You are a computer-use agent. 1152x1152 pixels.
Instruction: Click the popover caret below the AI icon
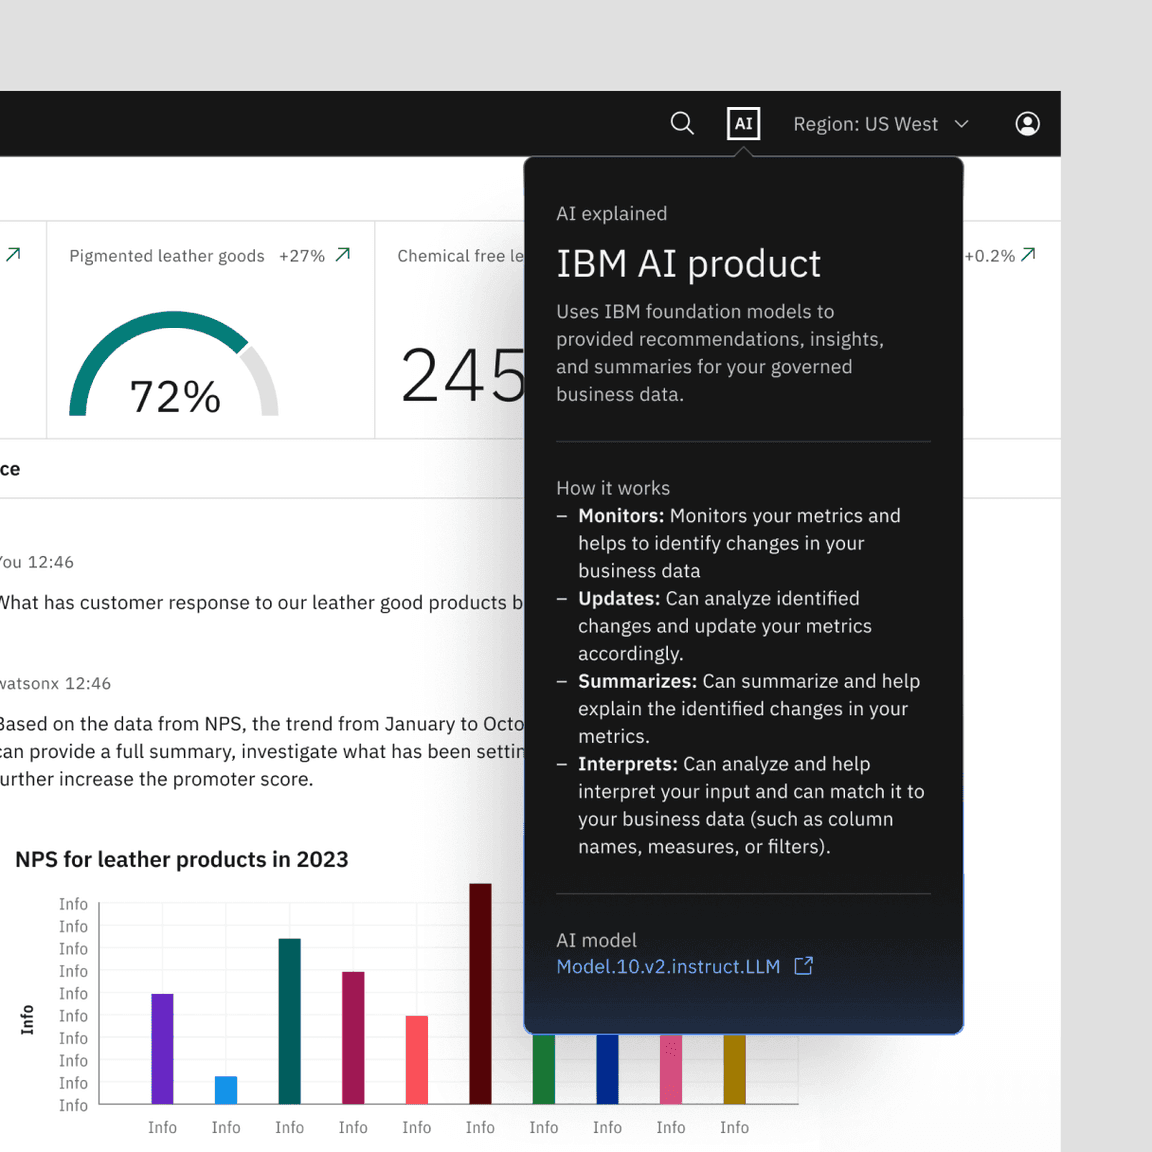click(744, 150)
